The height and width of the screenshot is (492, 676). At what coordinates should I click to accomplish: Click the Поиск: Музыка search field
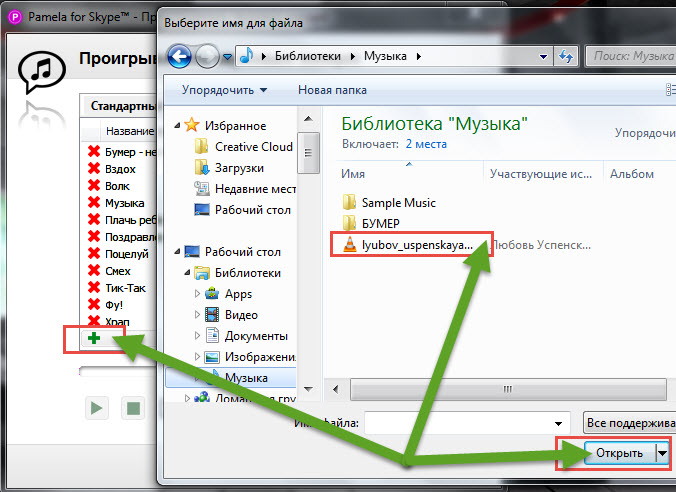631,56
